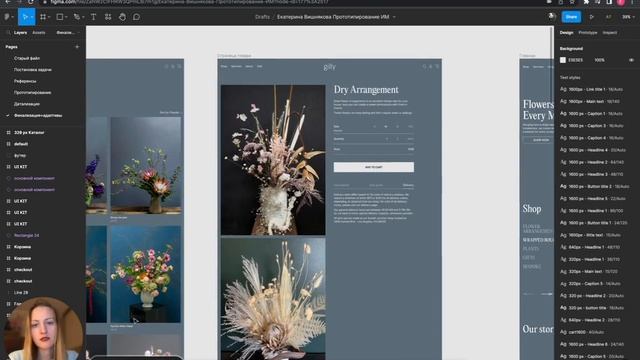This screenshot has width=640, height=360.
Task: Click the Dry Arrangement heading text
Action: point(366,89)
